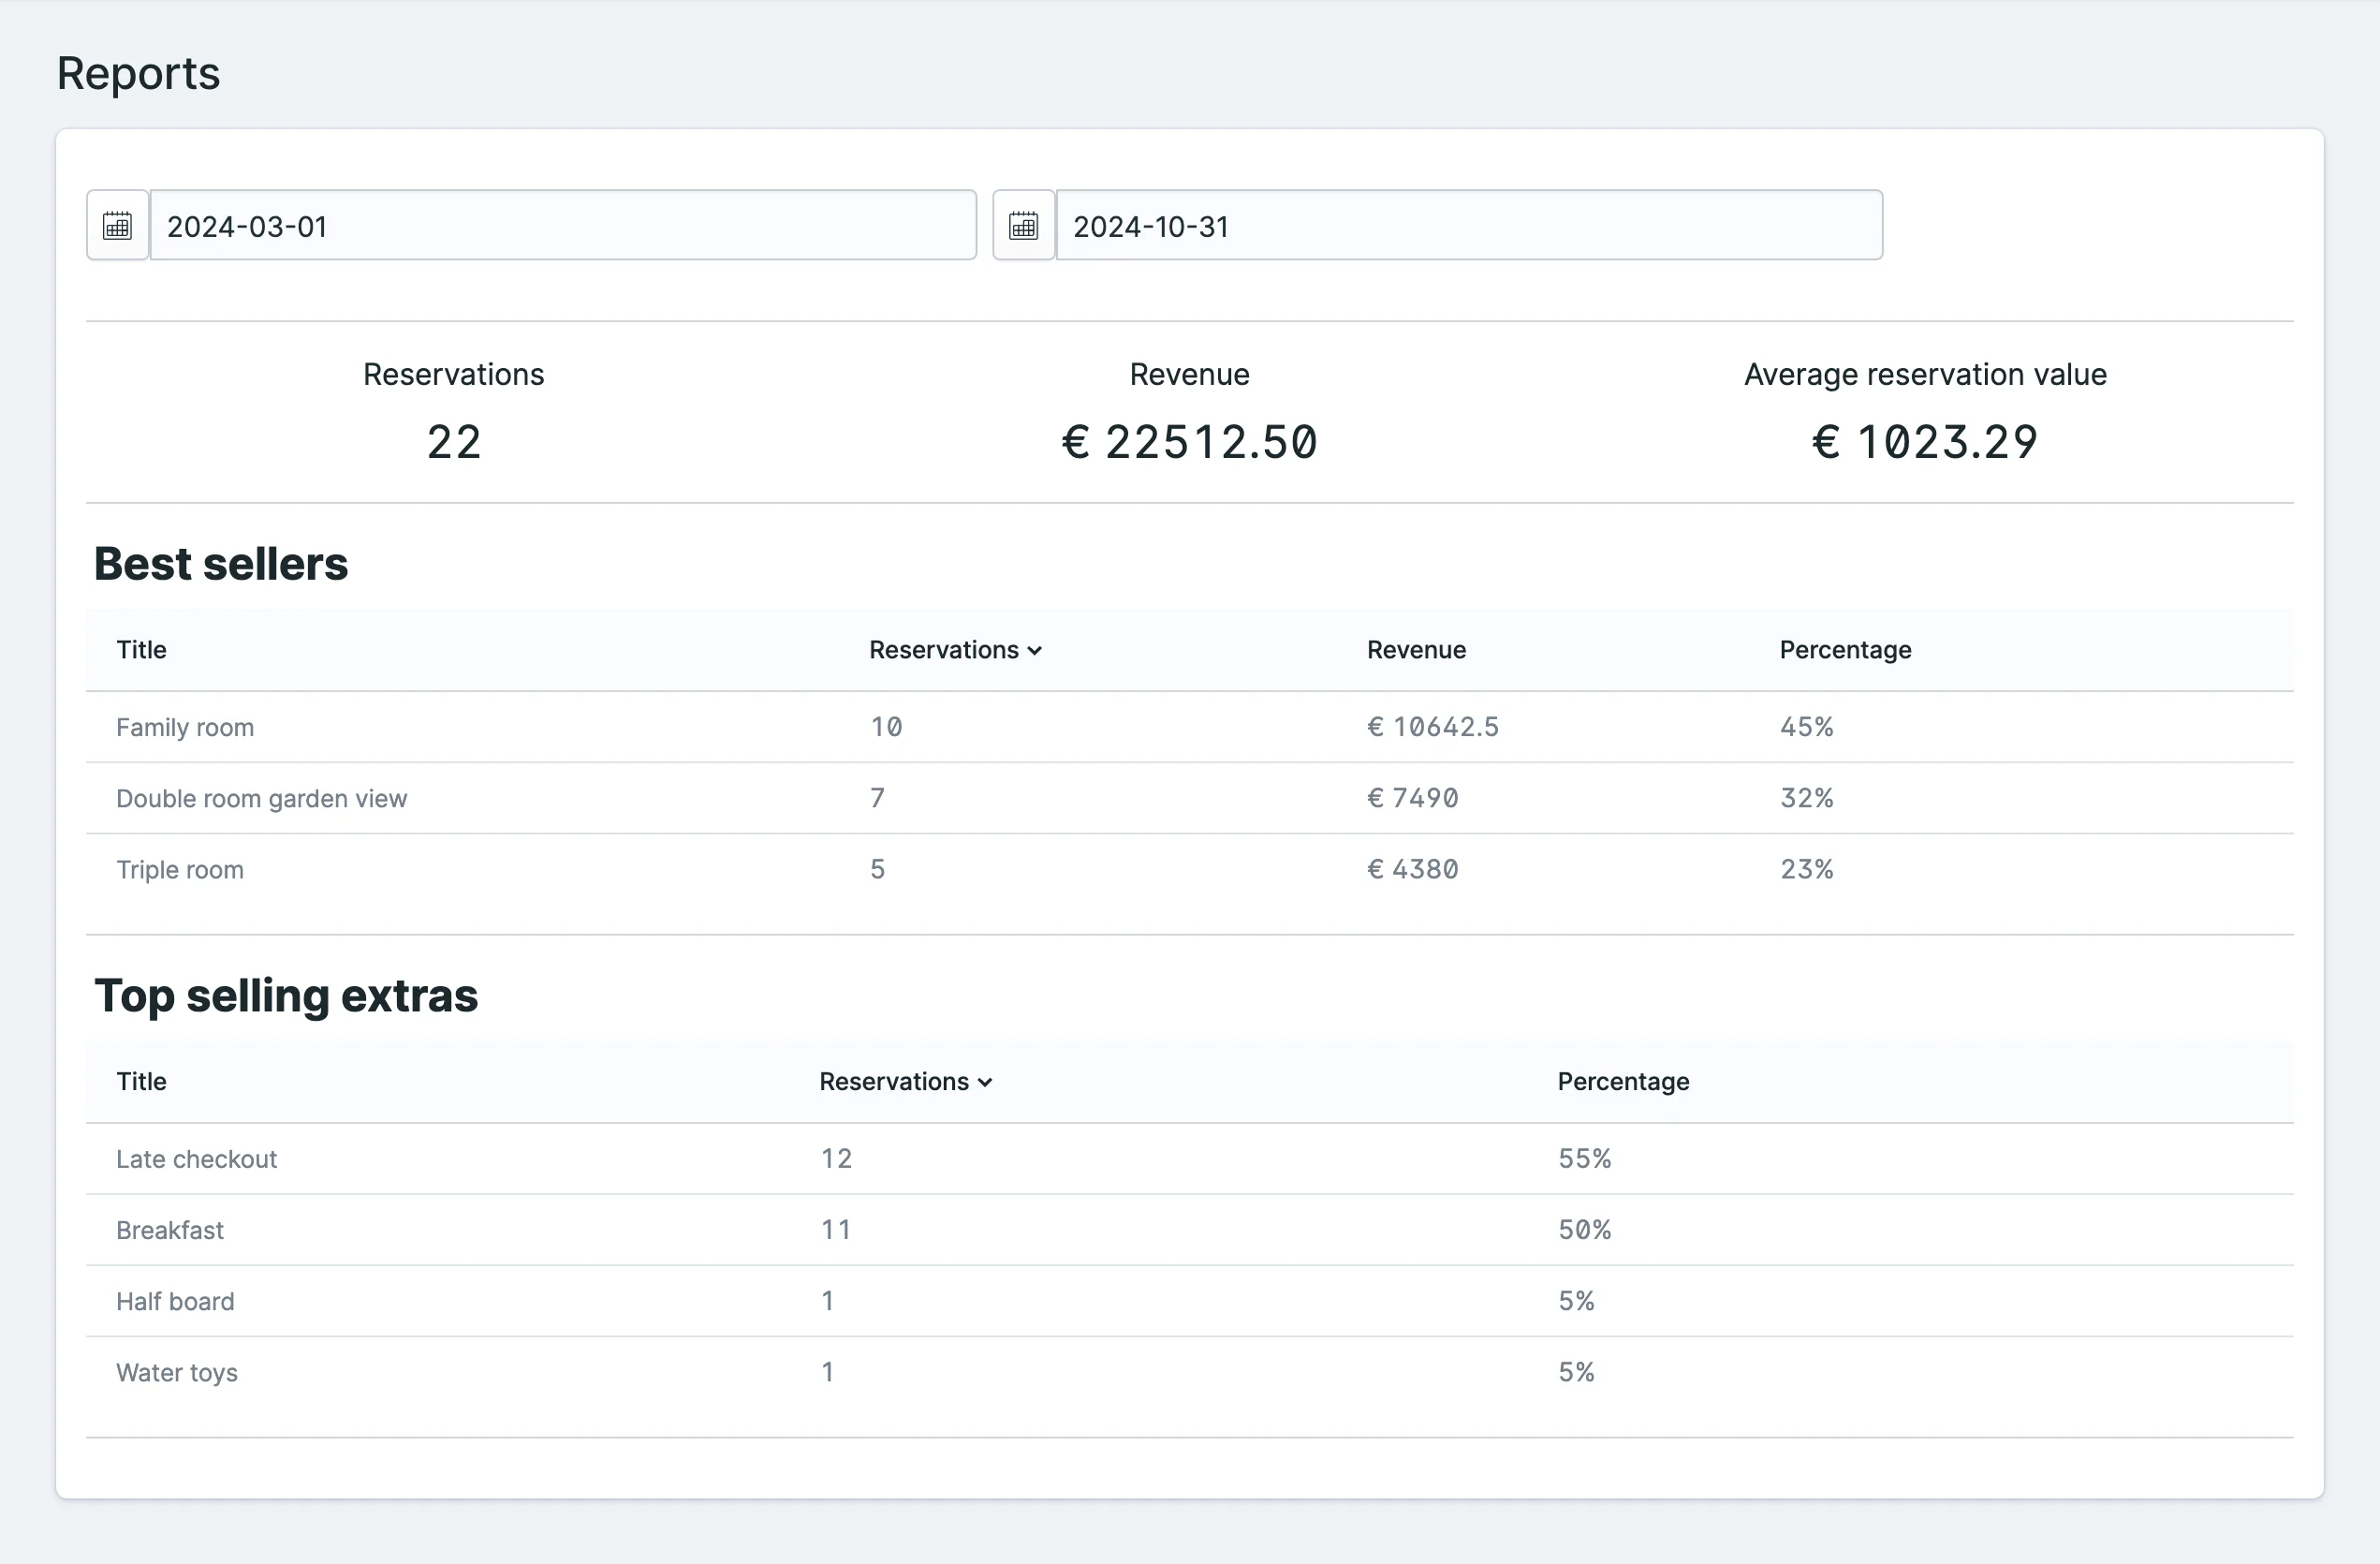Sort Best sellers by the Revenue column
Screen dimensions: 2380x1564
(x=1416, y=650)
